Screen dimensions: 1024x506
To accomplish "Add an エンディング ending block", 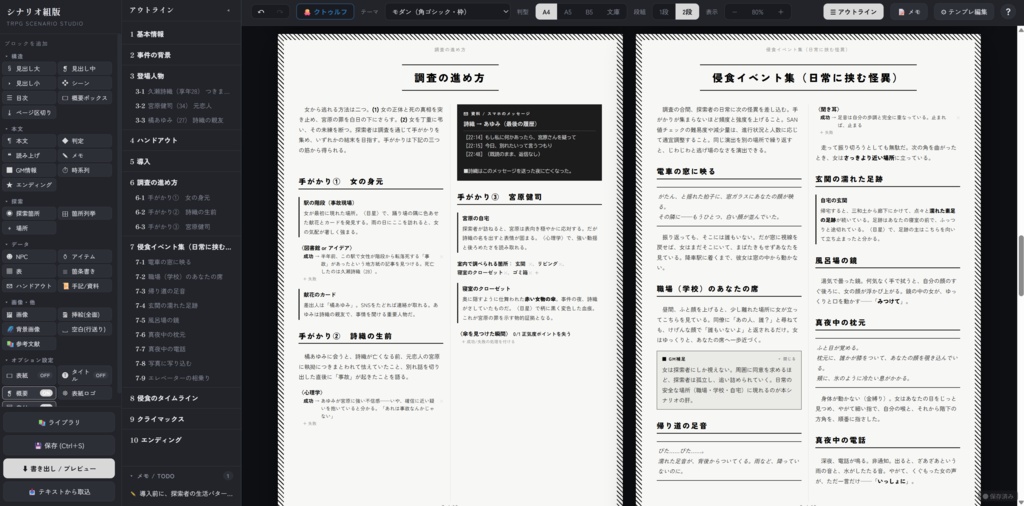I will (29, 185).
